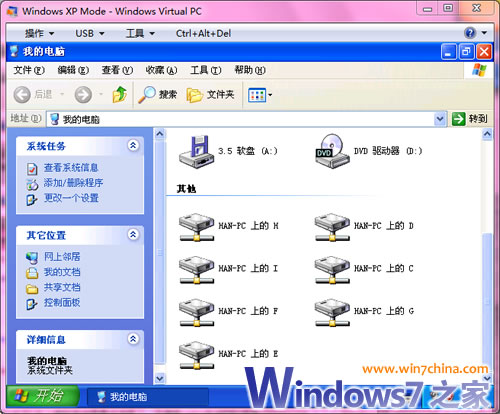The height and width of the screenshot is (414, 500).
Task: Select the 3.5 软盘 (A:) floppy drive icon
Action: (x=196, y=152)
